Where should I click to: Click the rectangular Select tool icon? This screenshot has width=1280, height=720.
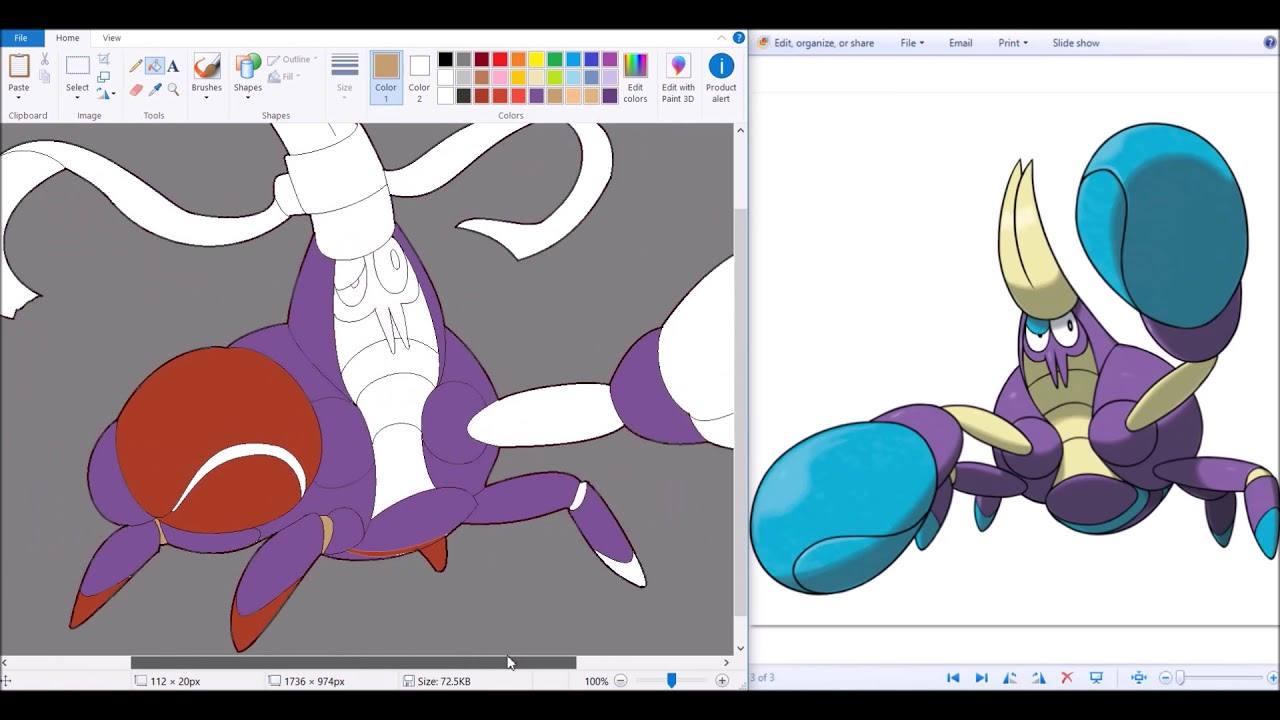pyautogui.click(x=77, y=66)
